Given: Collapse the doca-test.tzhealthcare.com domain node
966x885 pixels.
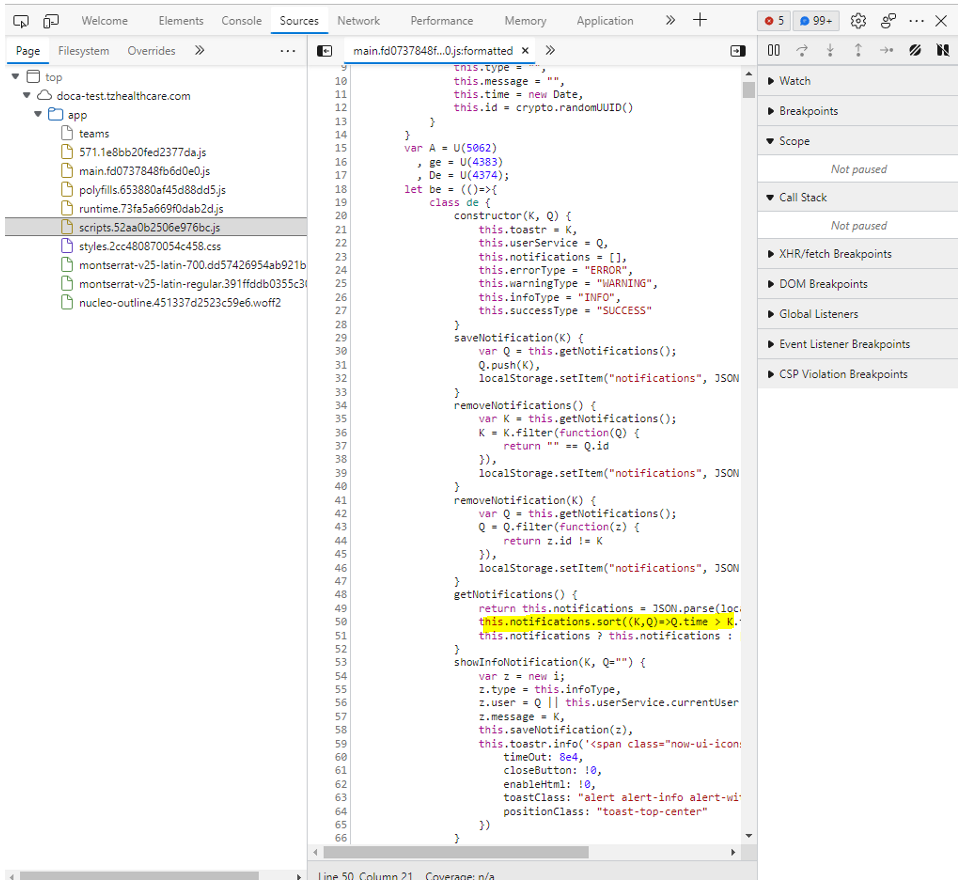Looking at the screenshot, I should (27, 96).
